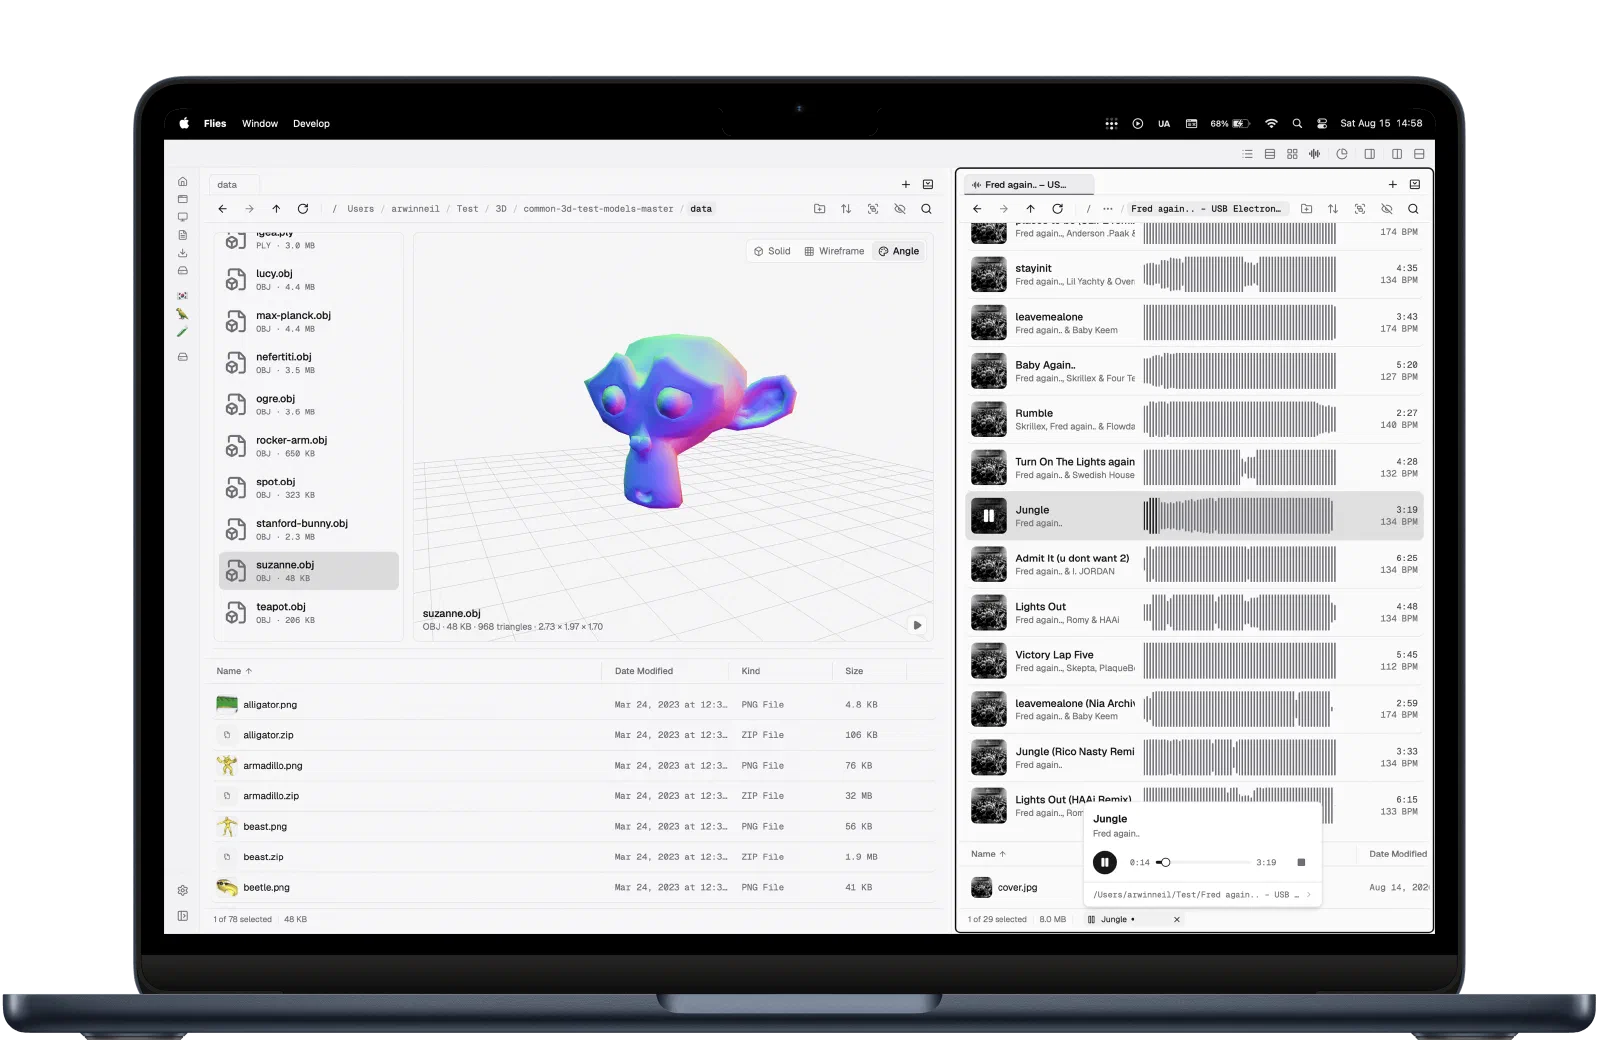Open the Develop menu
1600x1043 pixels.
(x=311, y=124)
